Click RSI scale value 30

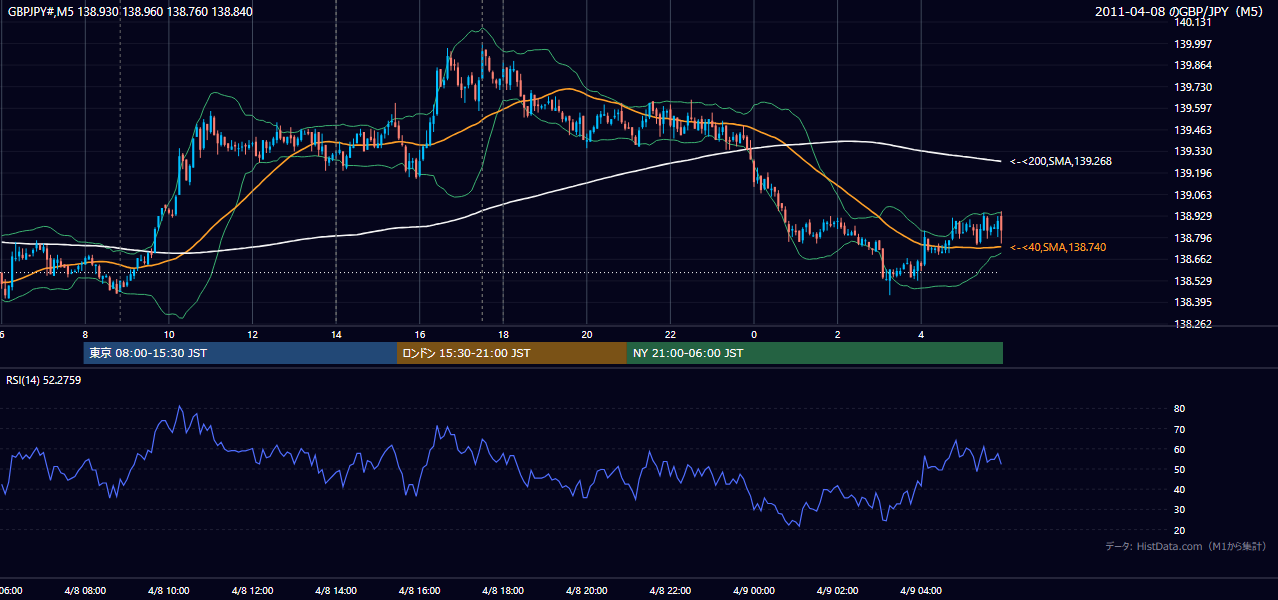pyautogui.click(x=1180, y=510)
